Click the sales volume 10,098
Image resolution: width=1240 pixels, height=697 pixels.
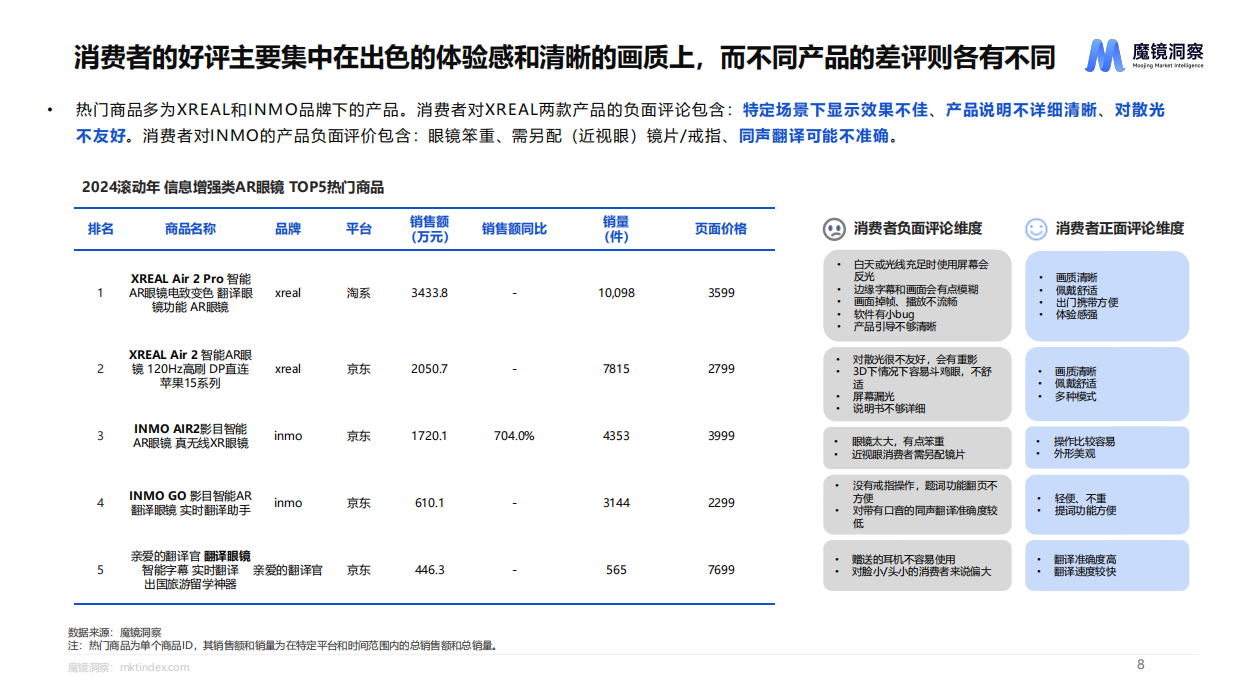coord(616,293)
